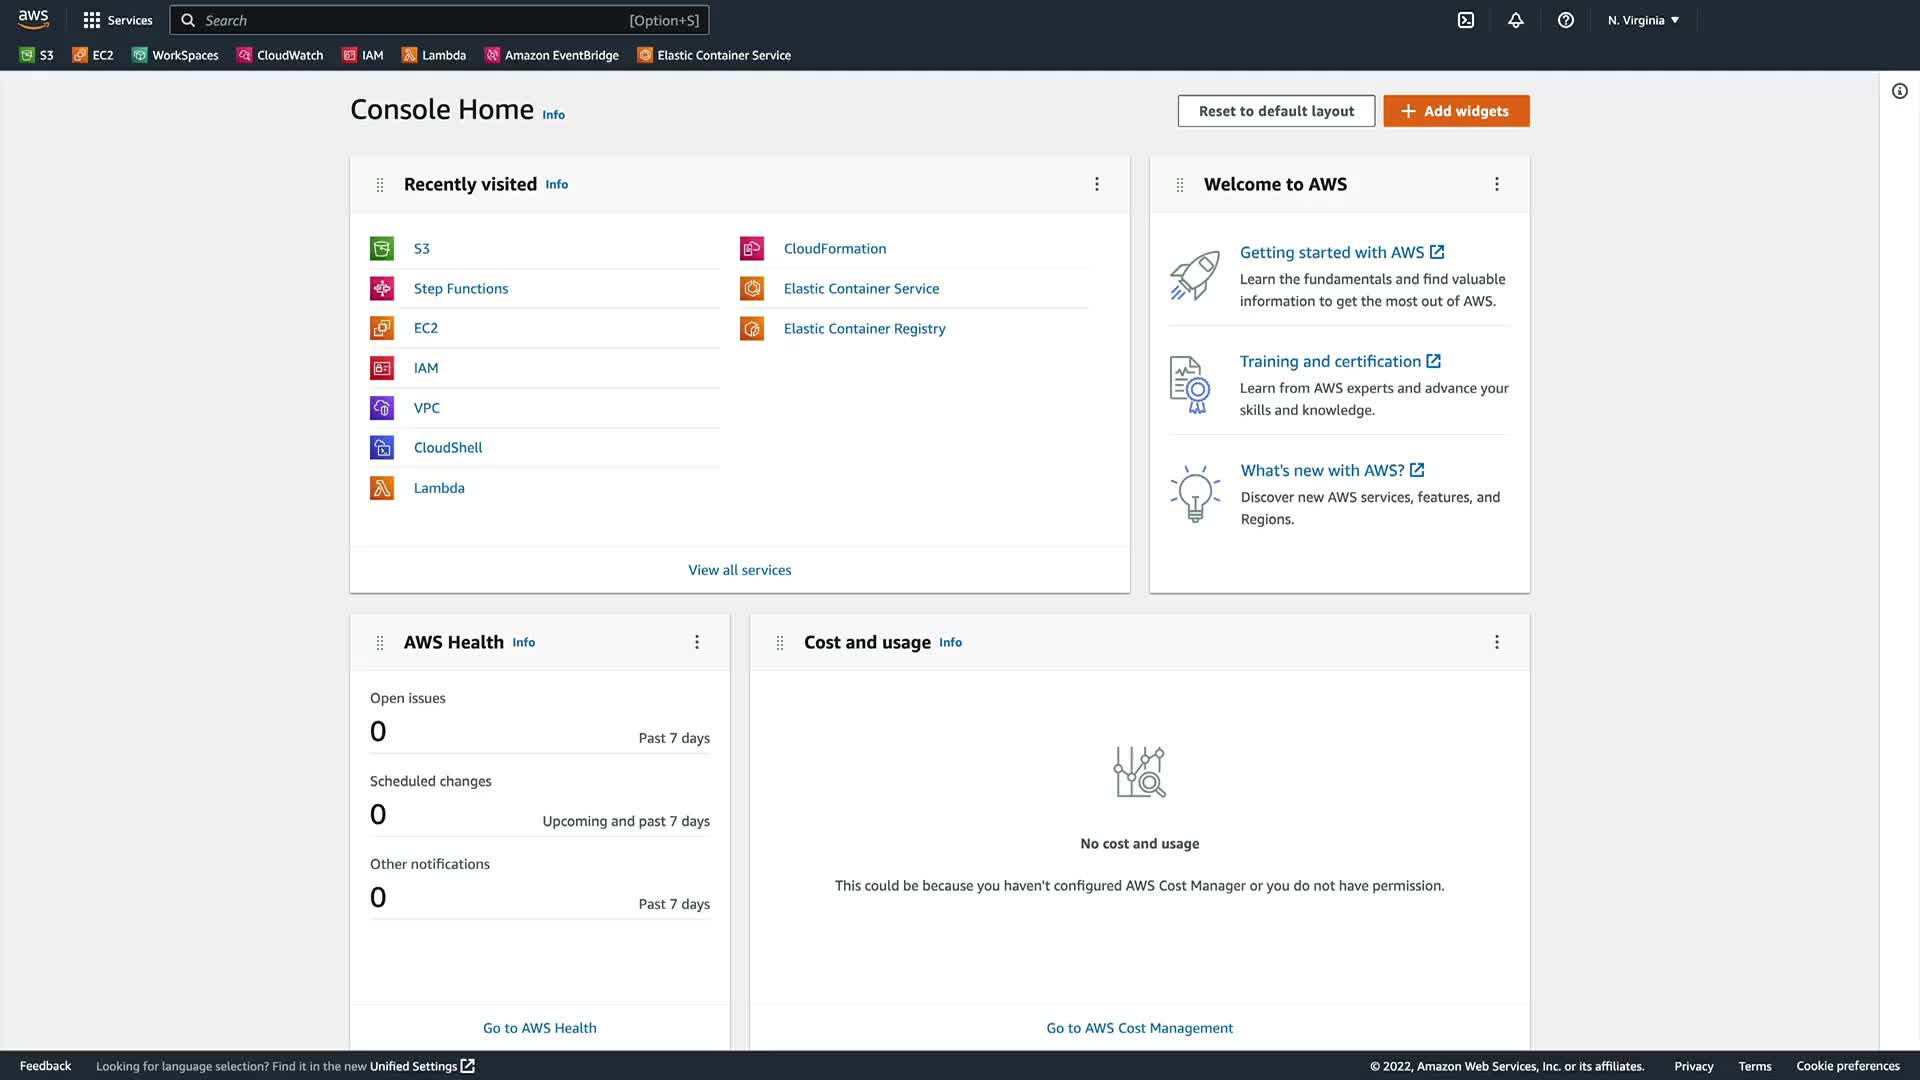1920x1080 pixels.
Task: Click the Step Functions service icon
Action: coord(382,289)
